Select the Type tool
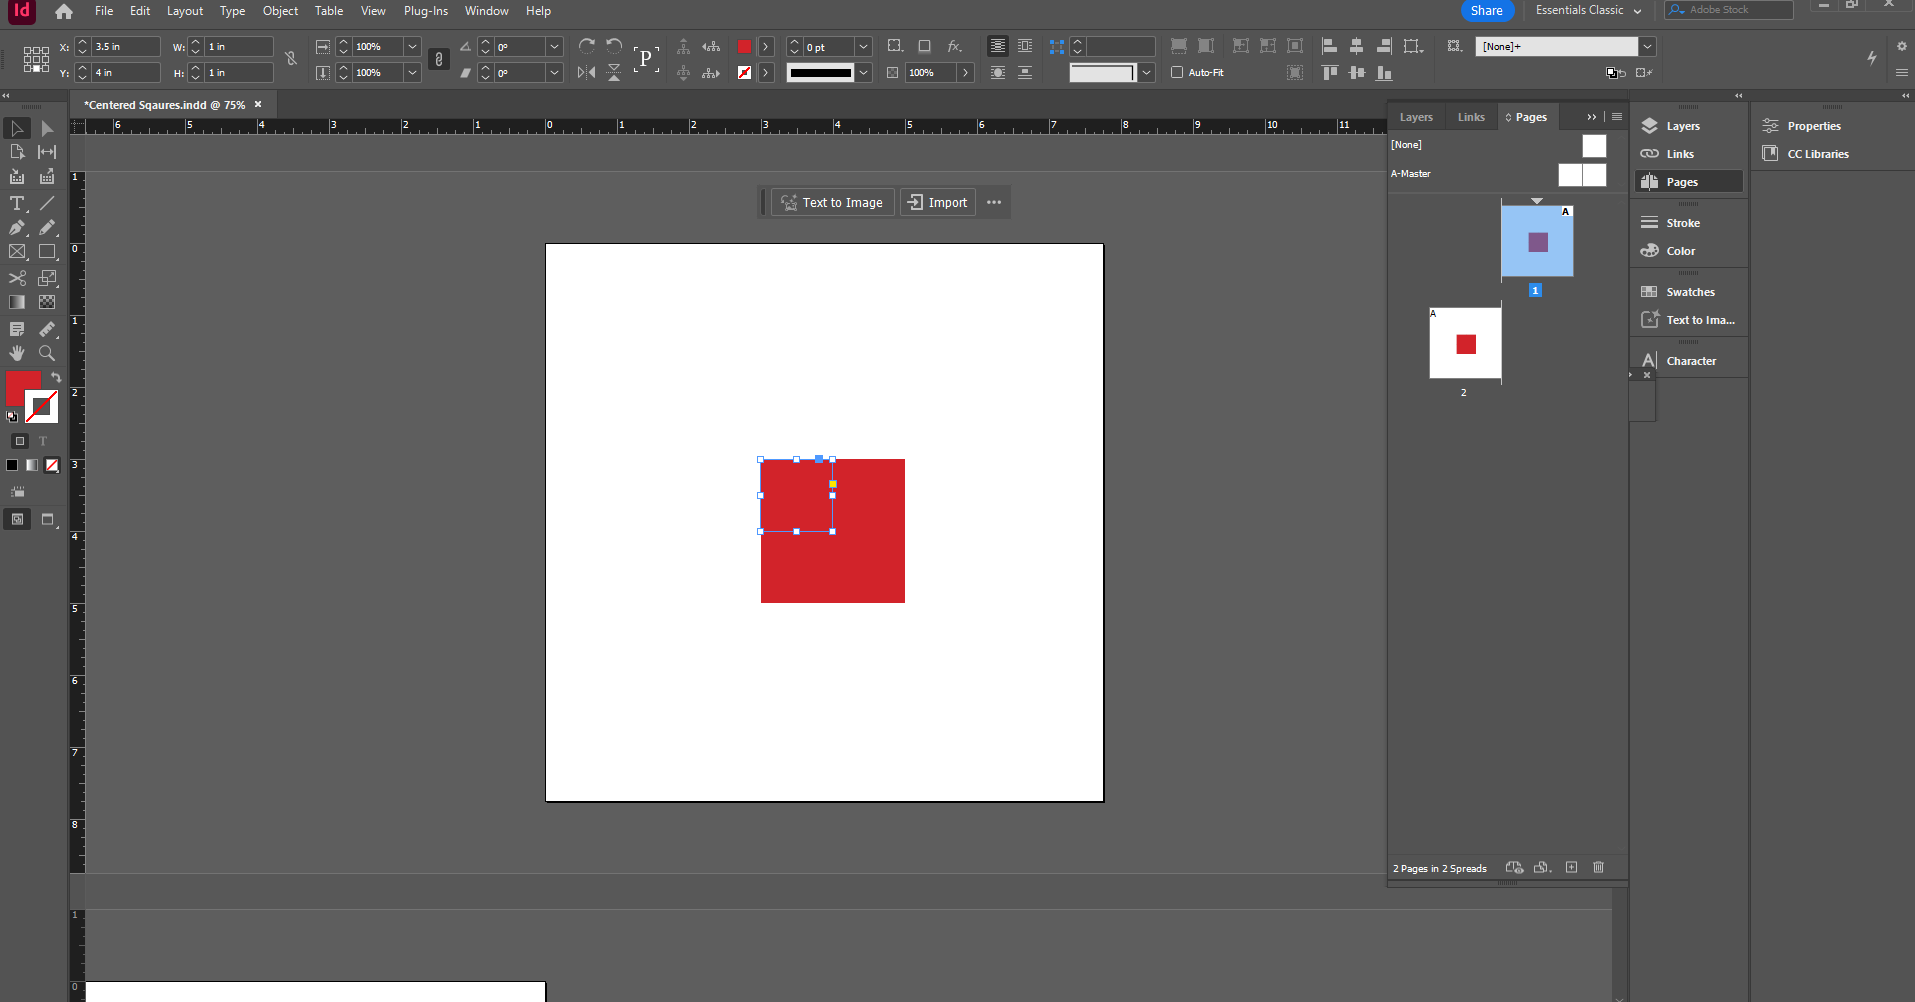The height and width of the screenshot is (1002, 1915). click(x=17, y=203)
